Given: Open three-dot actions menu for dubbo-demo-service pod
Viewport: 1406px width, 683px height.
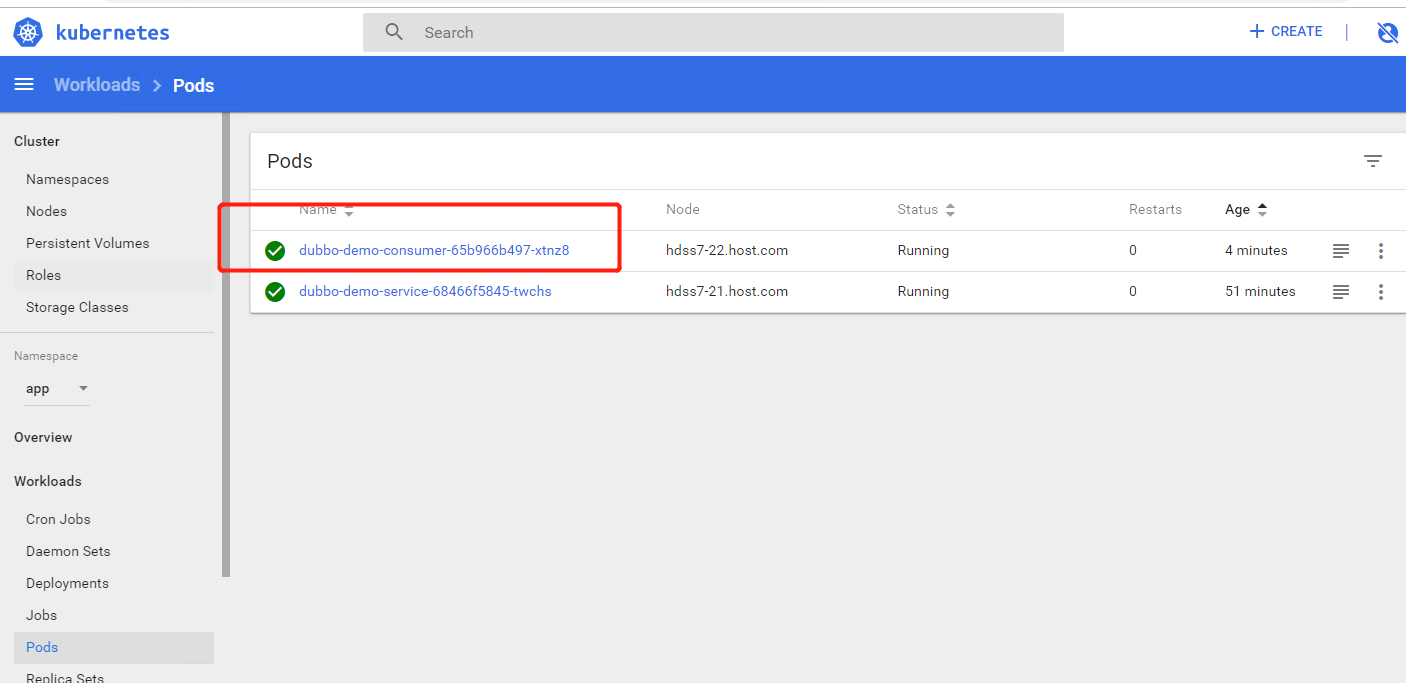Looking at the screenshot, I should pyautogui.click(x=1381, y=292).
